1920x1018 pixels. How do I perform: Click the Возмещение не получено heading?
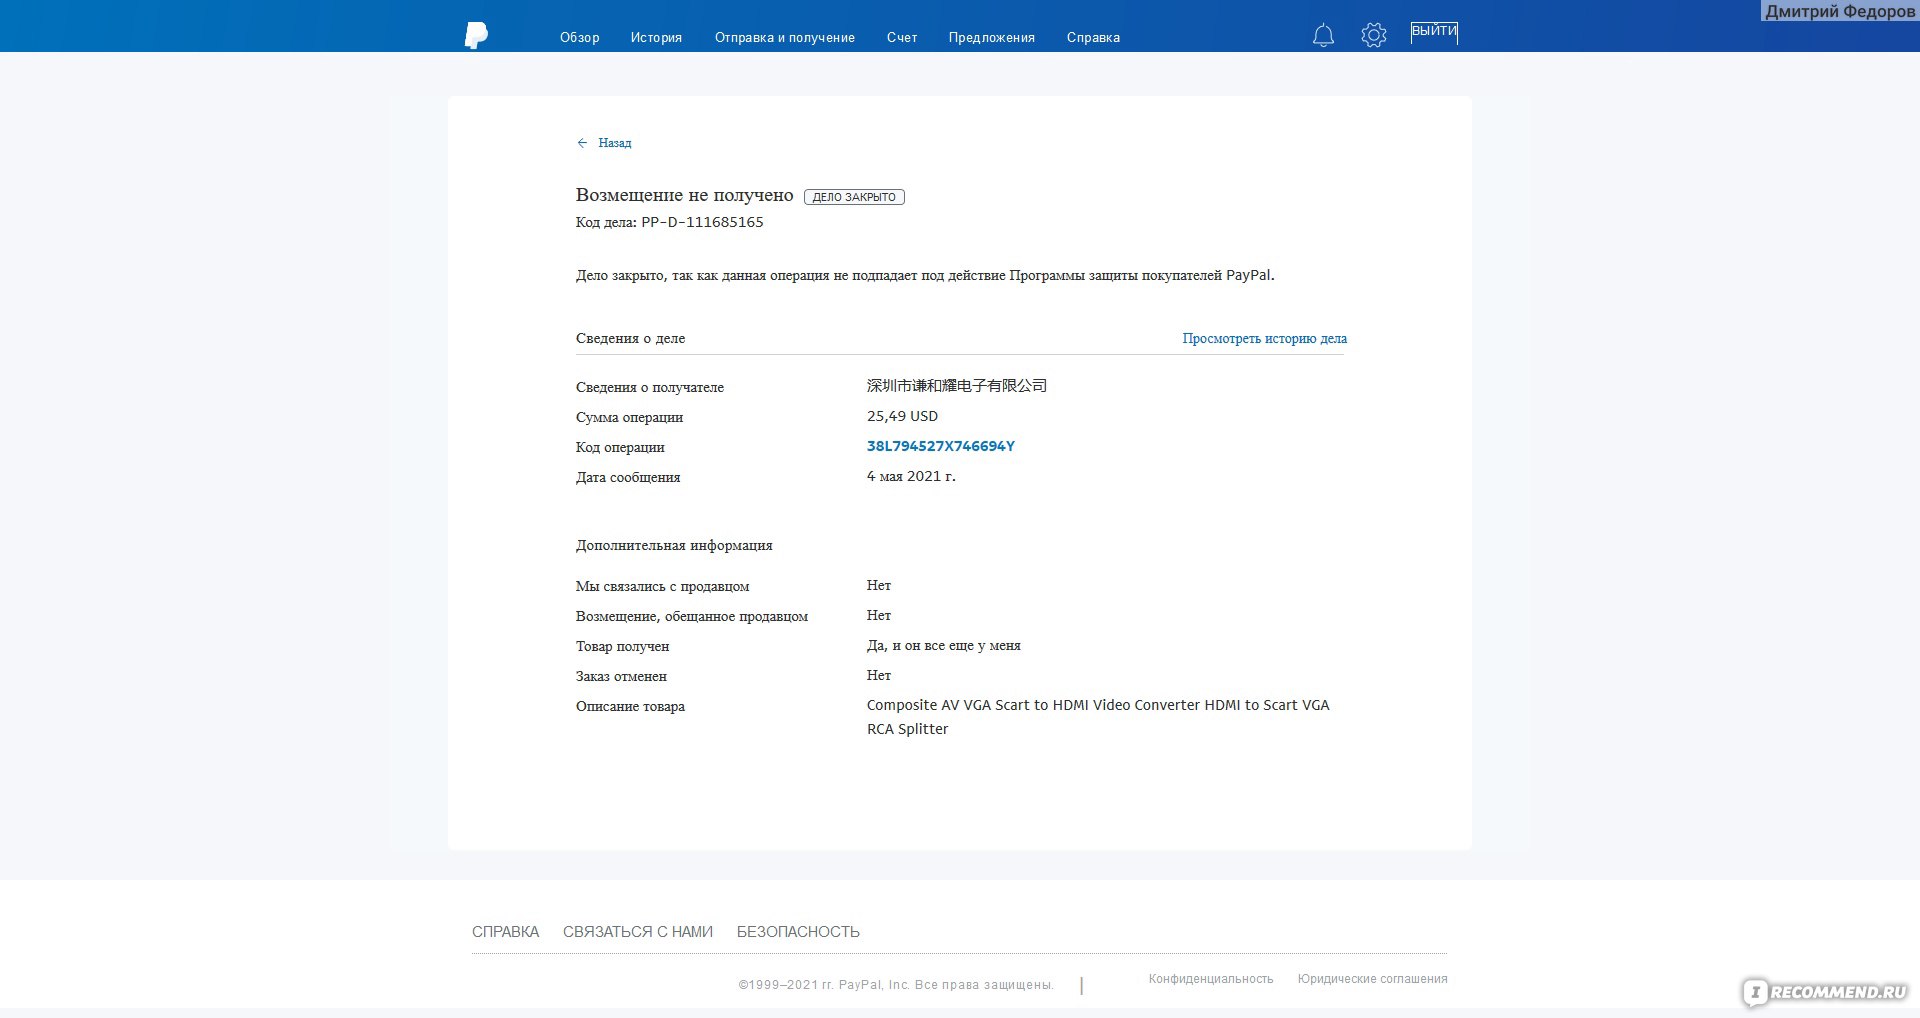(684, 195)
